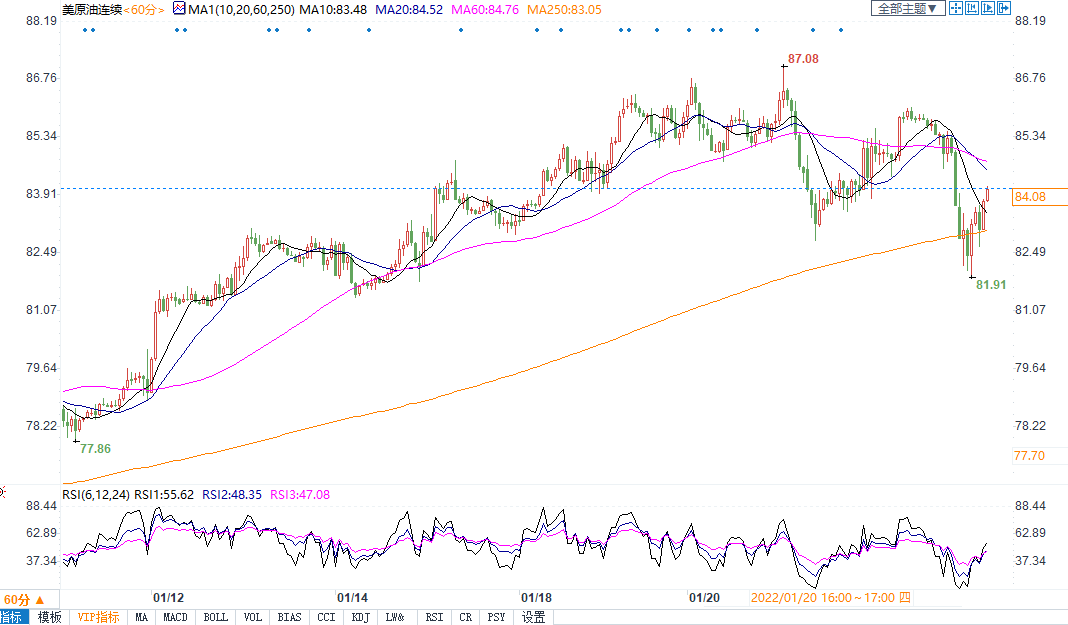Click the orange 84.08 current price label
The height and width of the screenshot is (625, 1068).
[x=1030, y=197]
